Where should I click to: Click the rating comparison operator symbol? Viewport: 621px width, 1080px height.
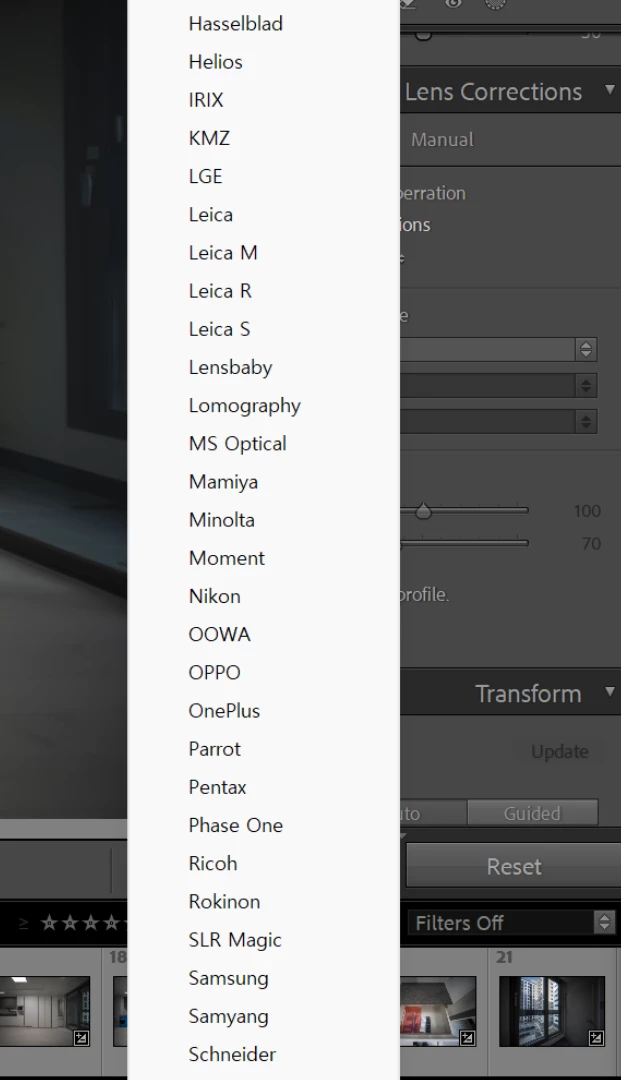click(23, 924)
